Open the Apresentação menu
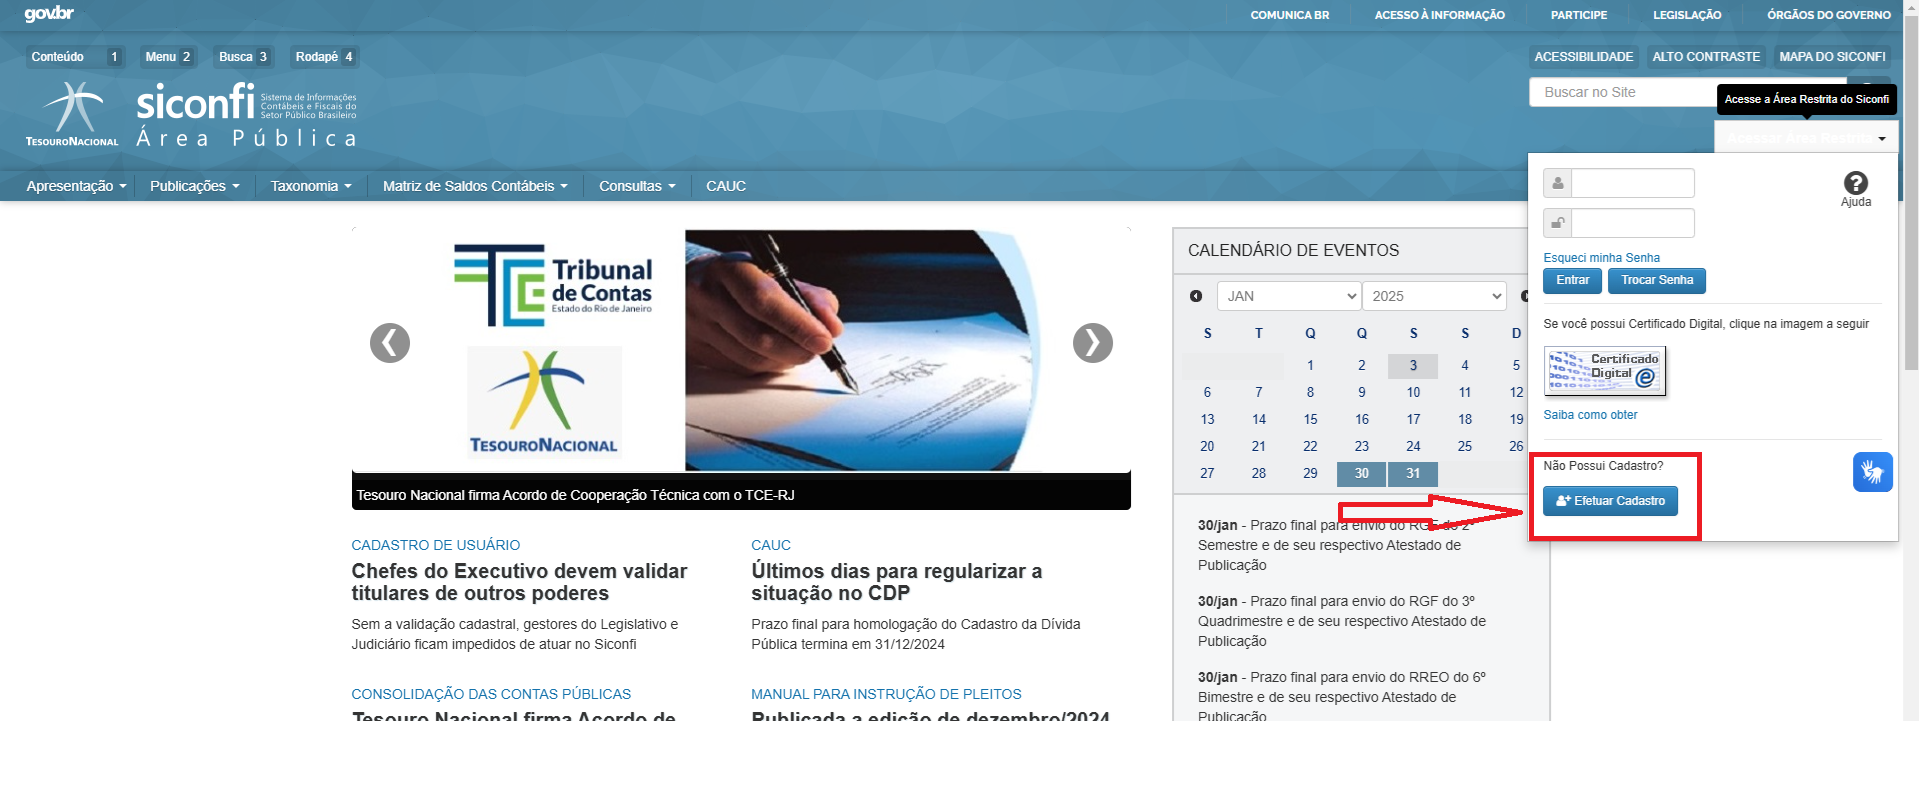The image size is (1919, 795). click(76, 186)
